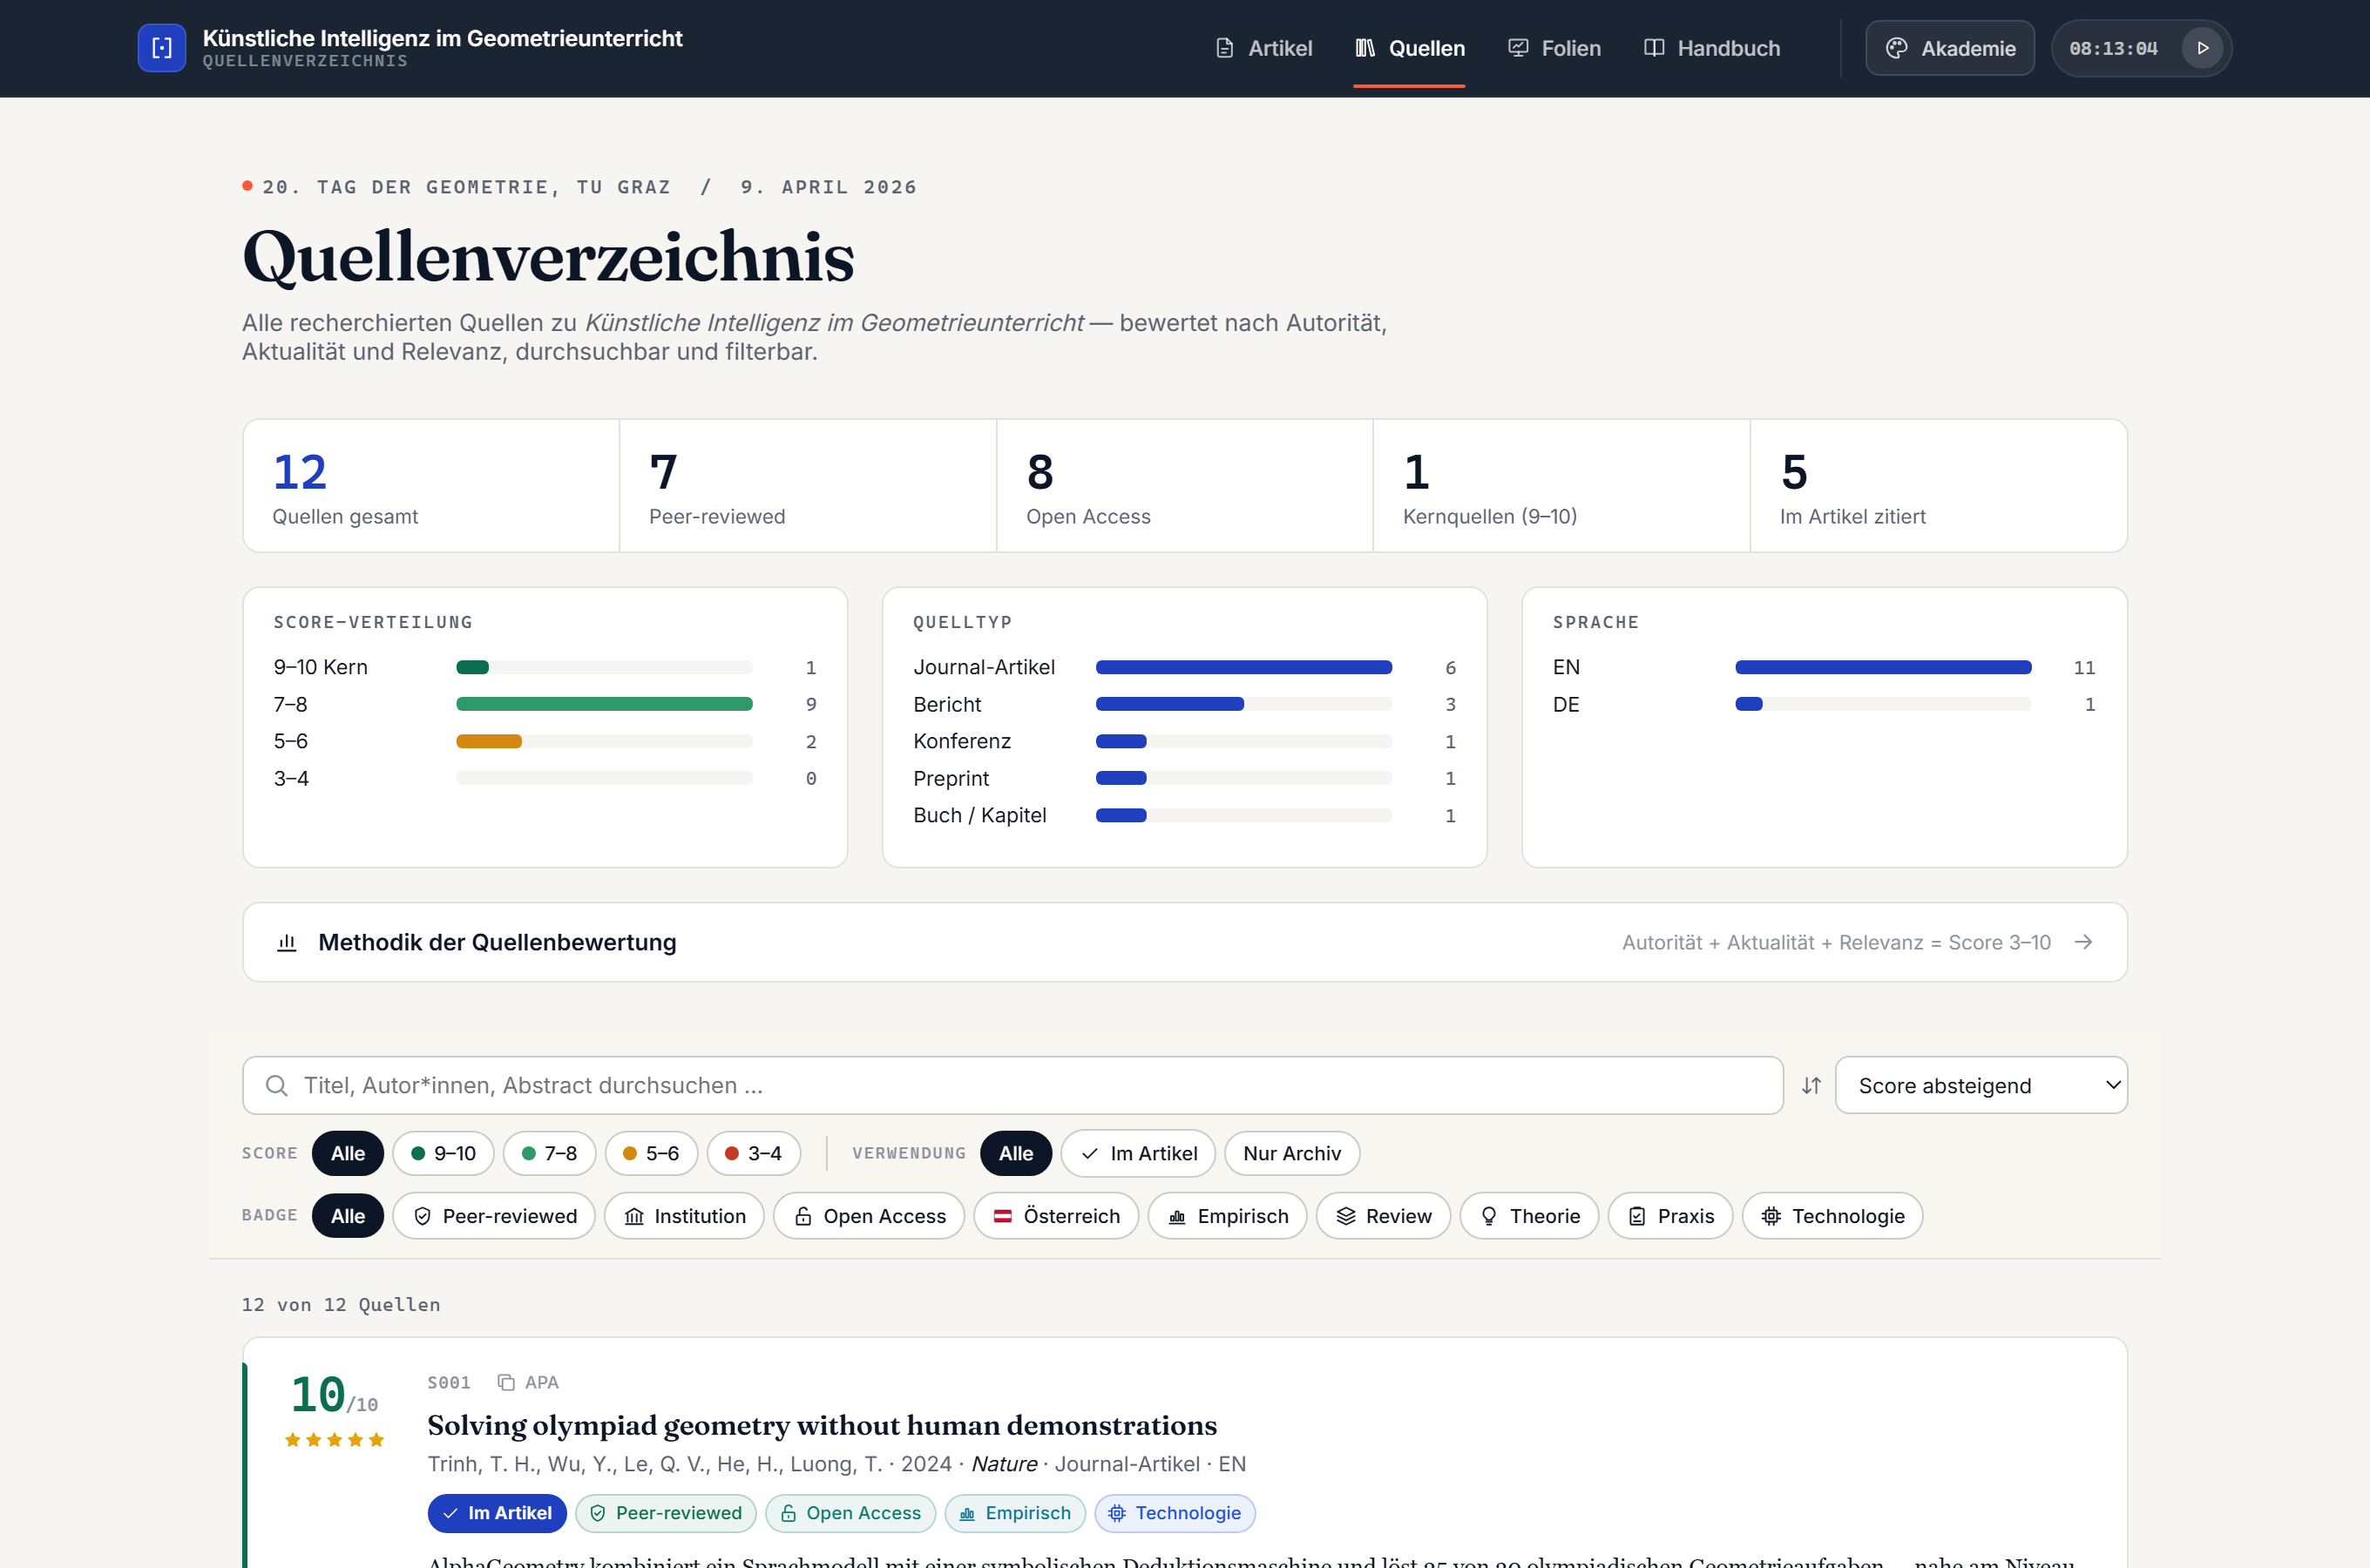Viewport: 2370px width, 1568px height.
Task: Open source title Solving olympiad geometry
Action: (821, 1425)
